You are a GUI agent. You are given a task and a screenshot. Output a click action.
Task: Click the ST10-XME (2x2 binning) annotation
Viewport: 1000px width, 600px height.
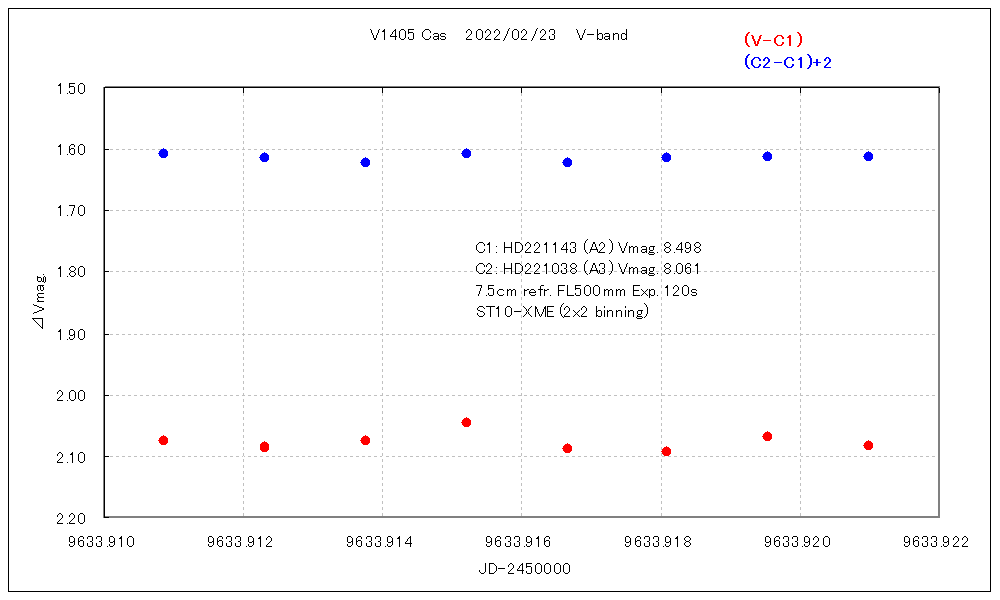tap(562, 311)
